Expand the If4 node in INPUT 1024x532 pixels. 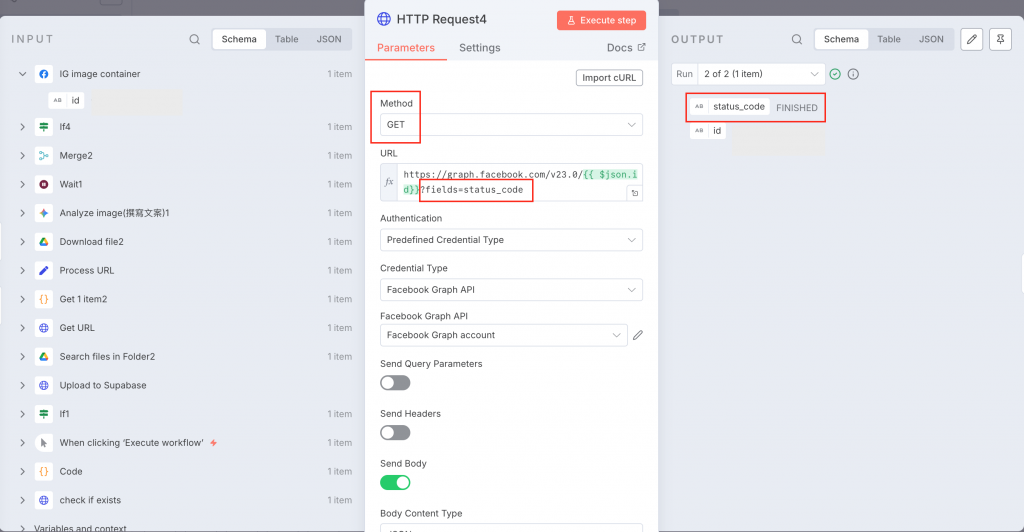22,127
